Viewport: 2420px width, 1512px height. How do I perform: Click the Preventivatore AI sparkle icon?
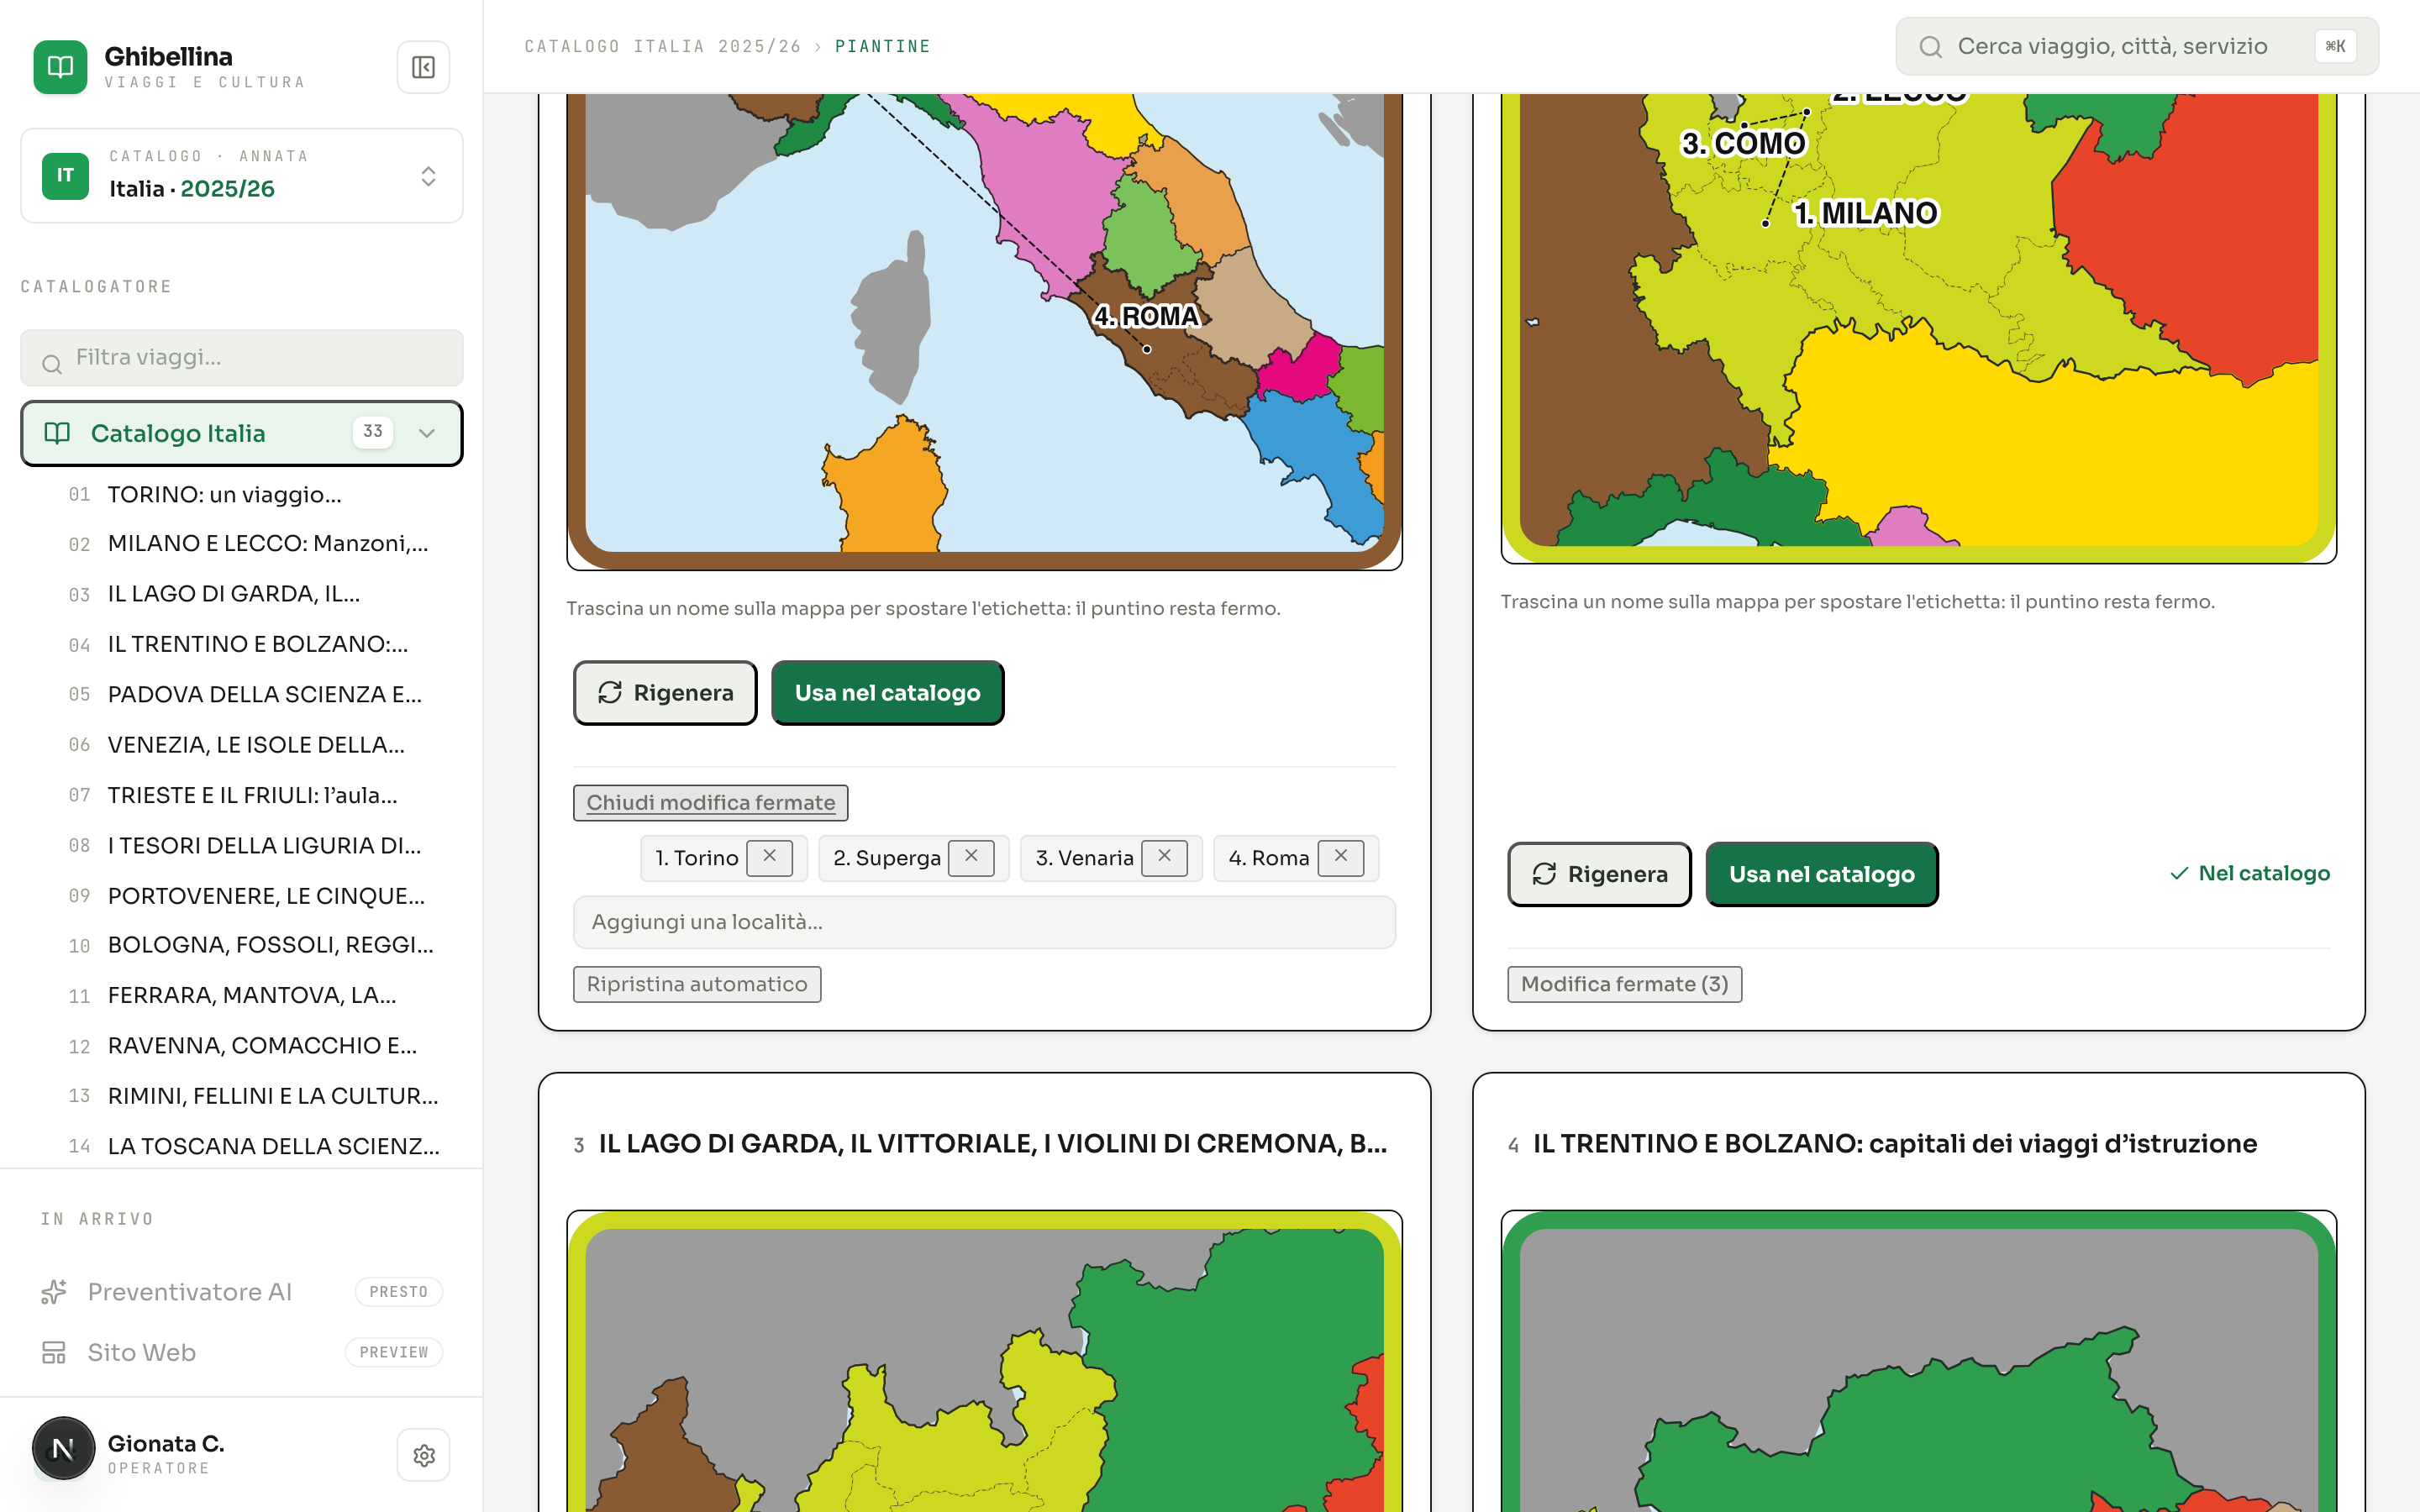point(54,1292)
